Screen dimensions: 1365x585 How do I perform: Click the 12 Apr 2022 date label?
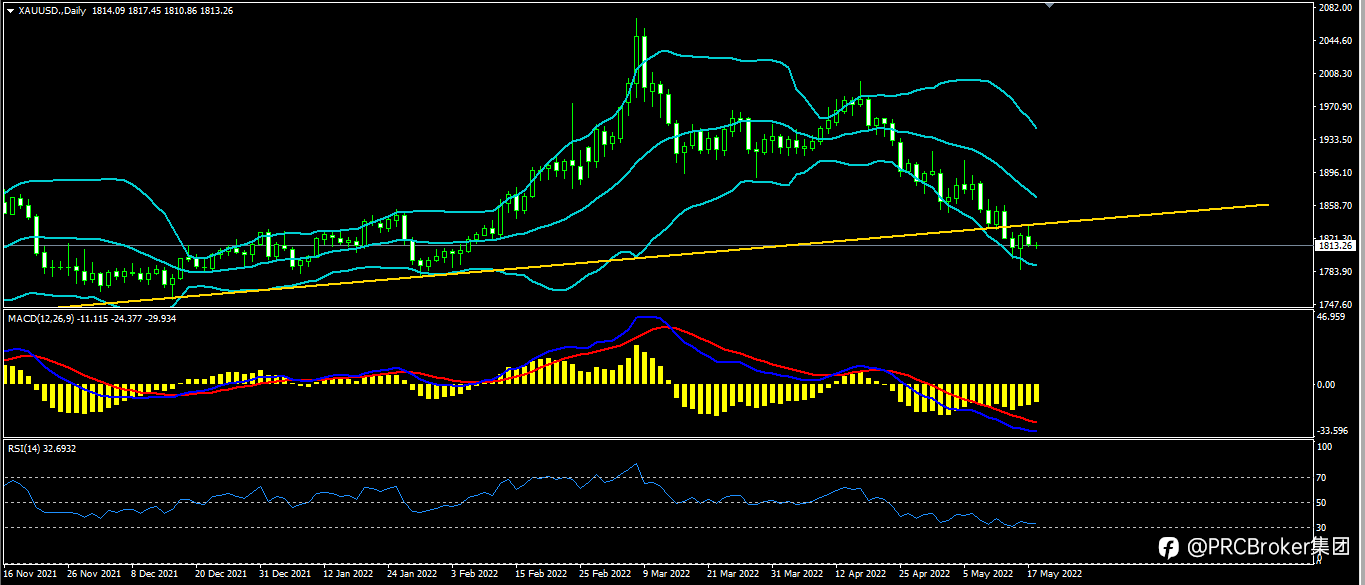click(x=860, y=575)
